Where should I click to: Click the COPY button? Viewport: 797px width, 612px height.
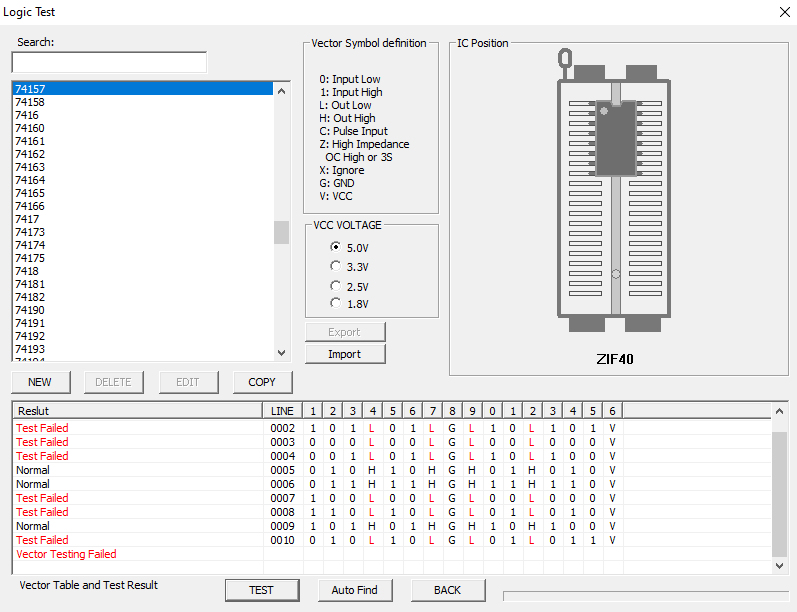262,382
